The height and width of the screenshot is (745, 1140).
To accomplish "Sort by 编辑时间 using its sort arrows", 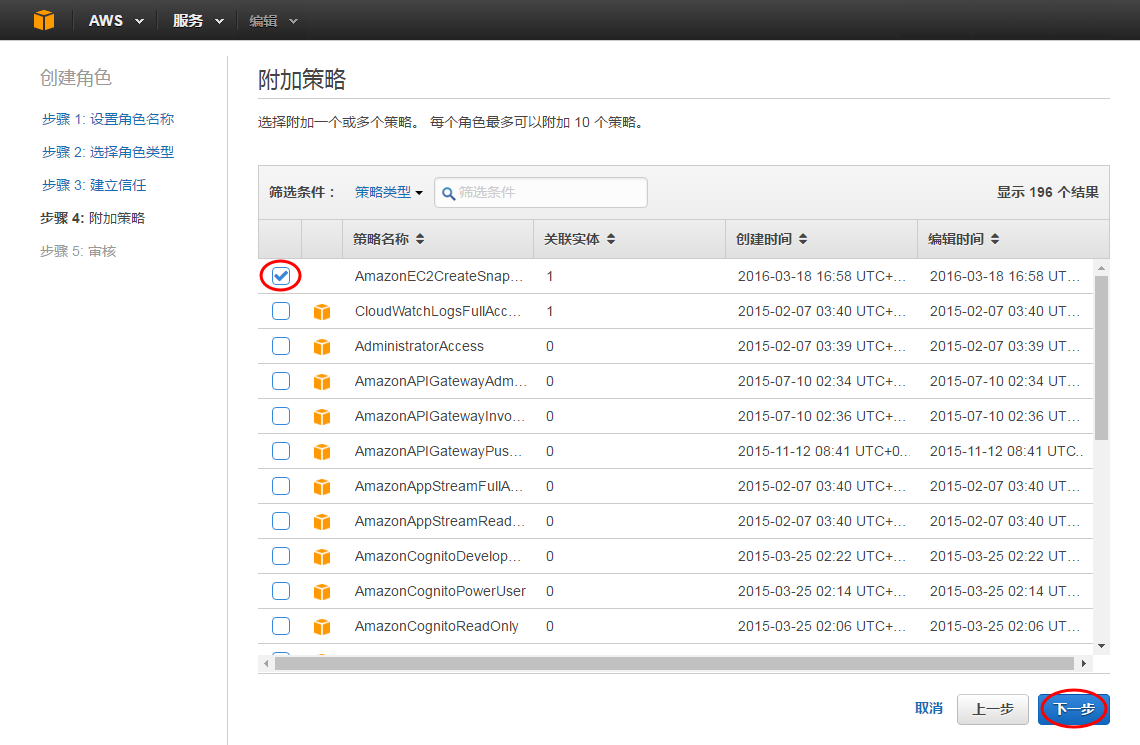I will 995,239.
